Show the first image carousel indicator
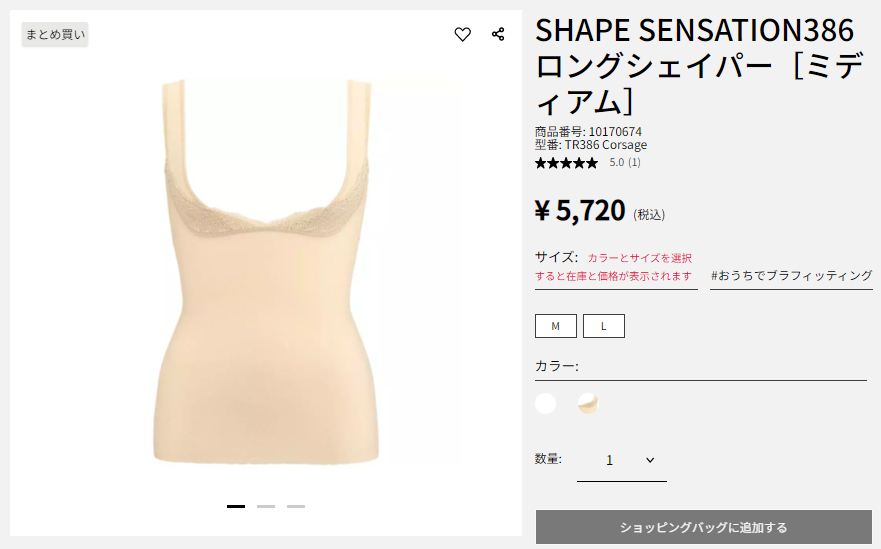 (x=236, y=506)
